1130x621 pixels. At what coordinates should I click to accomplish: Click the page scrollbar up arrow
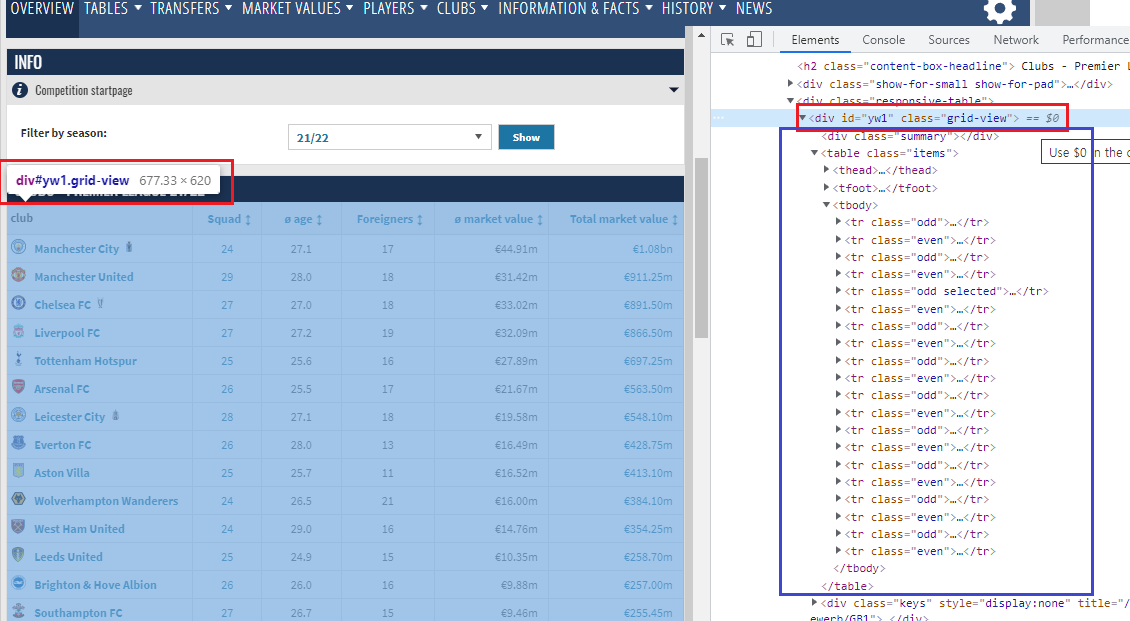(700, 35)
